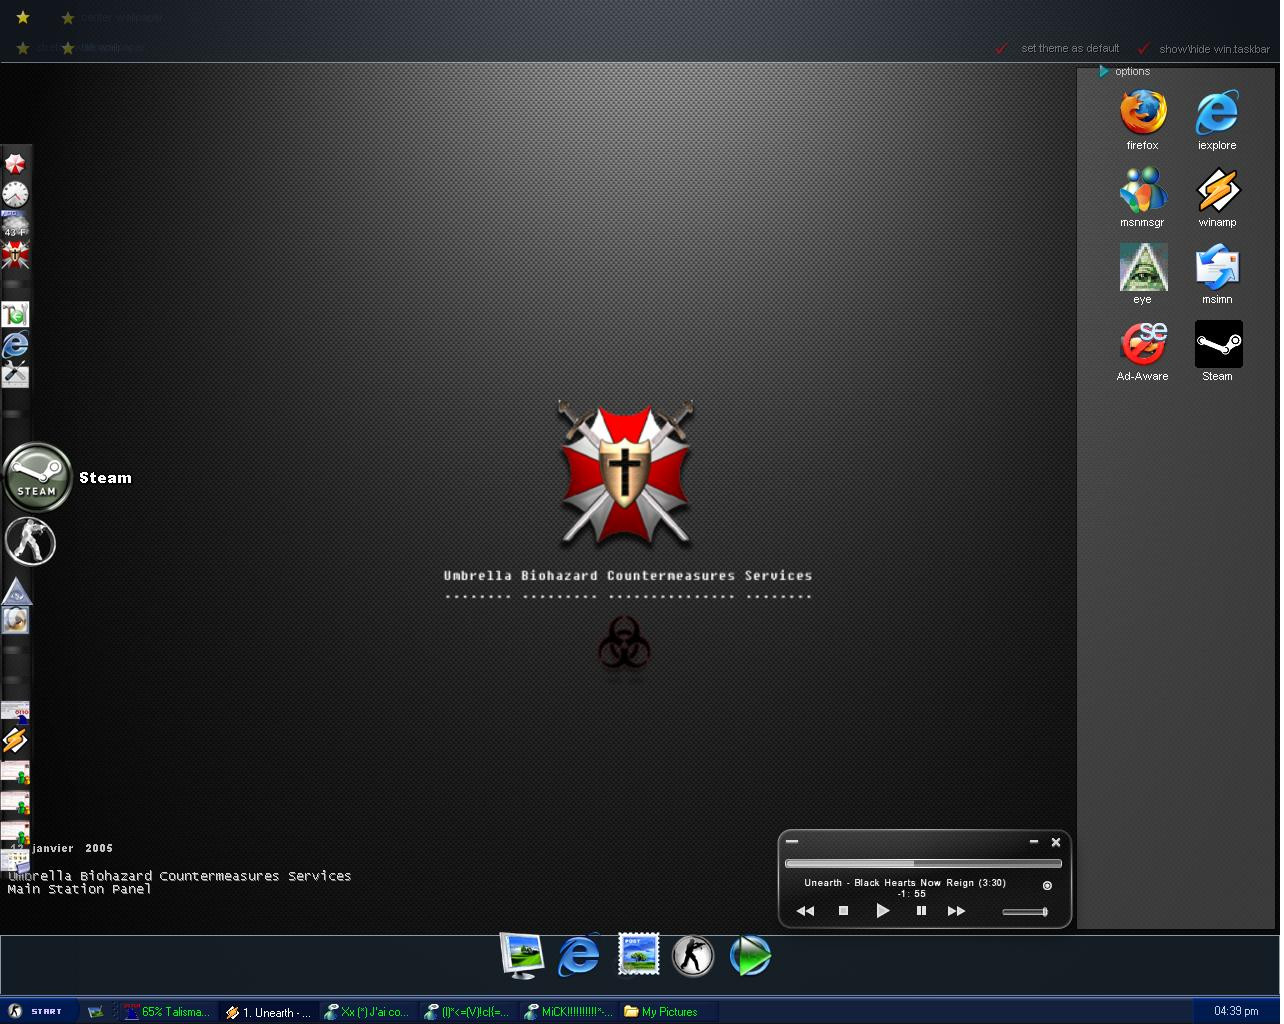Image resolution: width=1284 pixels, height=1024 pixels.
Task: Click the small round player option button
Action: coord(1047,885)
